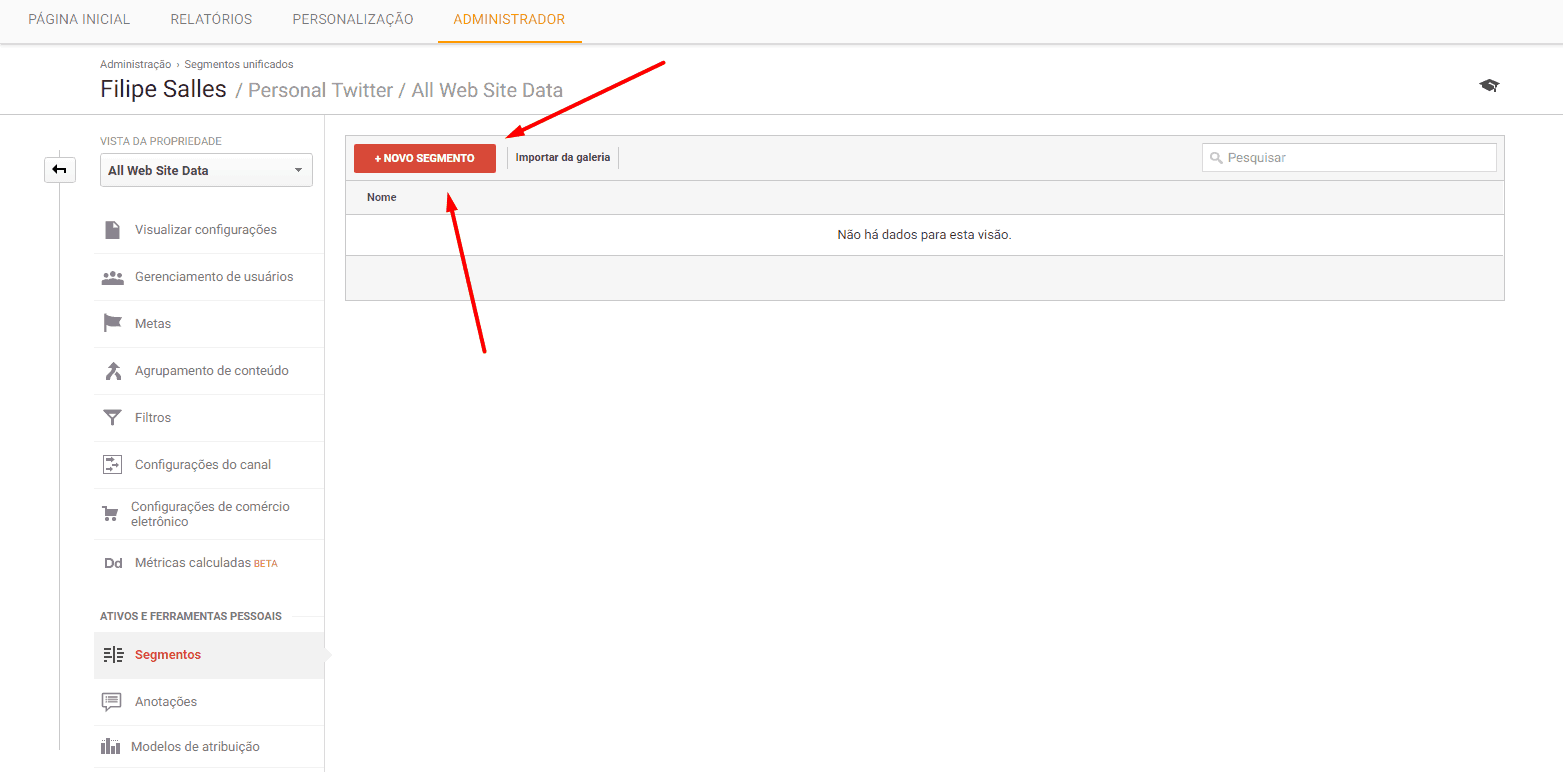
Task: Switch to the Relatórios tab
Action: pyautogui.click(x=211, y=20)
